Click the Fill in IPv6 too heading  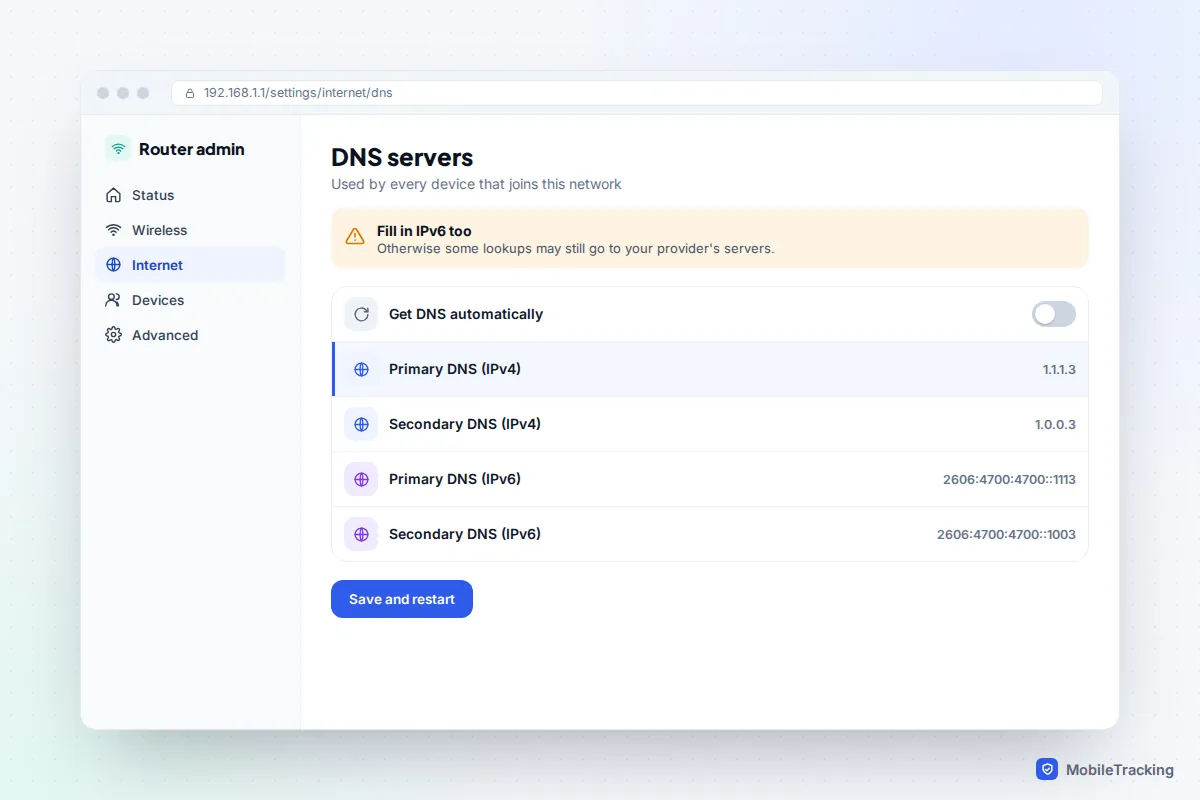tap(424, 231)
